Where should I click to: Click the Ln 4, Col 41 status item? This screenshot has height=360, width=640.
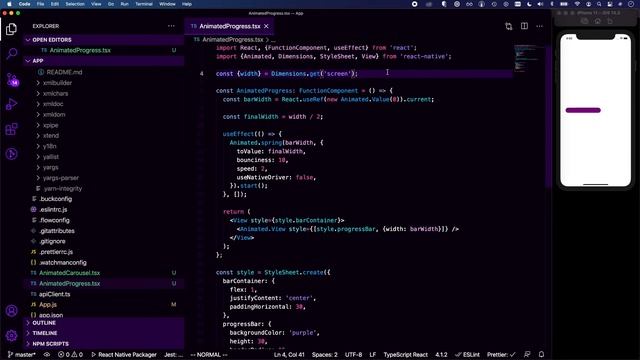point(289,355)
